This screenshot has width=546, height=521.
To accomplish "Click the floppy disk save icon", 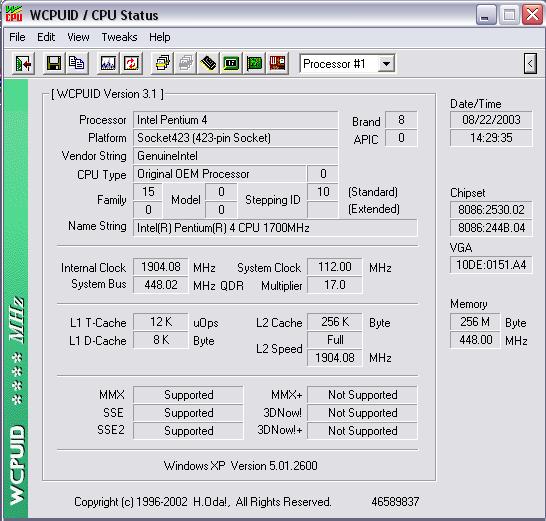I will [x=54, y=64].
